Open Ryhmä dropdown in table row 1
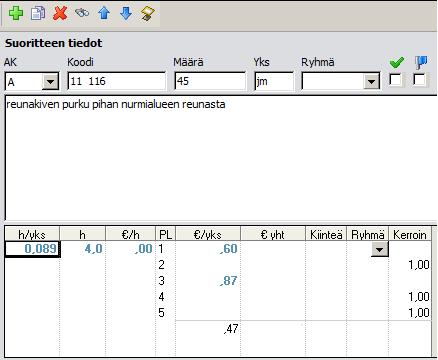Viewport: 438px width, 360px height. (x=380, y=249)
